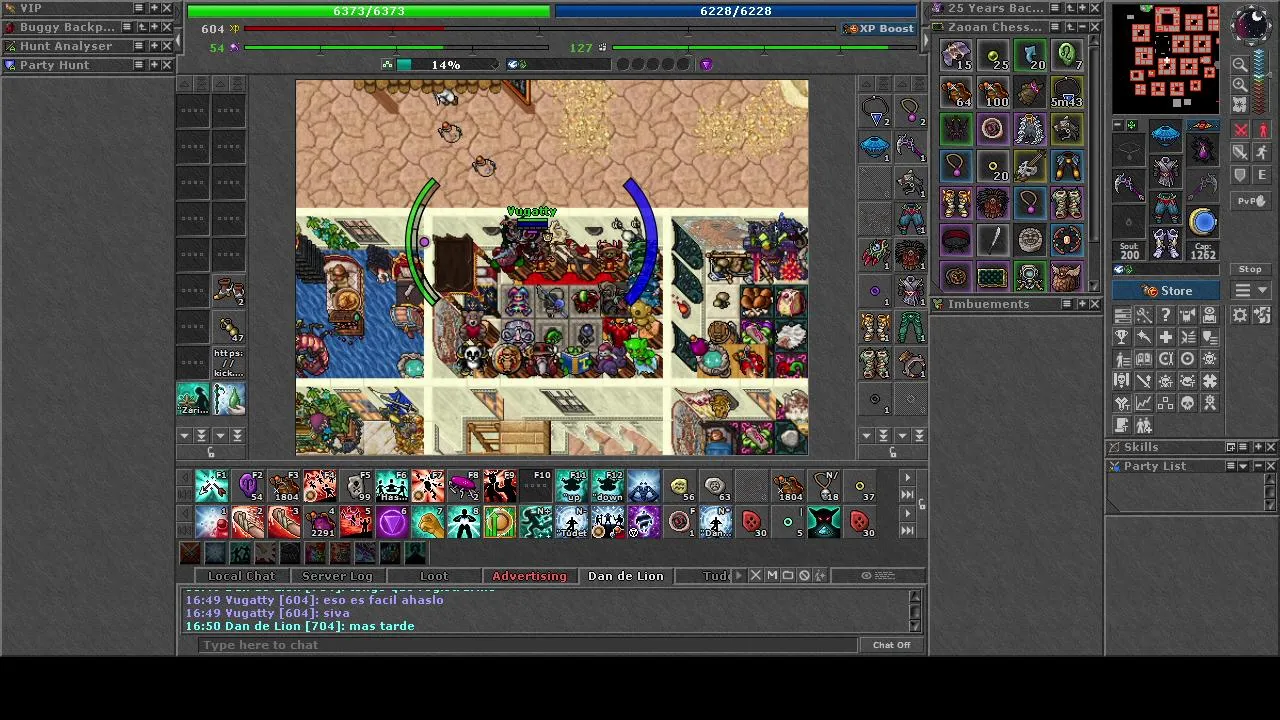Viewport: 1280px width, 720px height.
Task: Trigger the F11 'up' action slot
Action: pyautogui.click(x=572, y=486)
